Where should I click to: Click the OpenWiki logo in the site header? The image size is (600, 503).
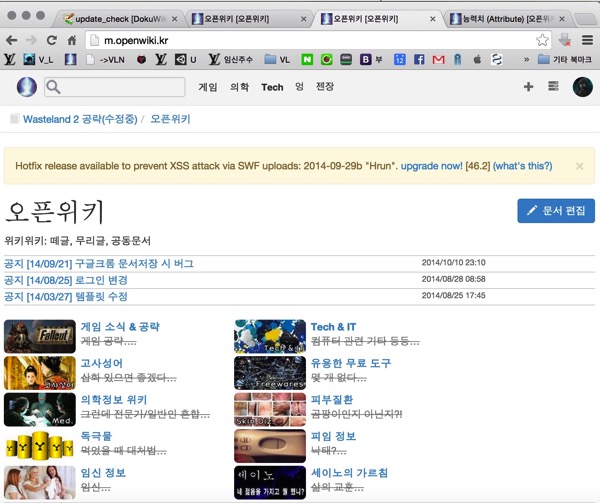(x=27, y=87)
